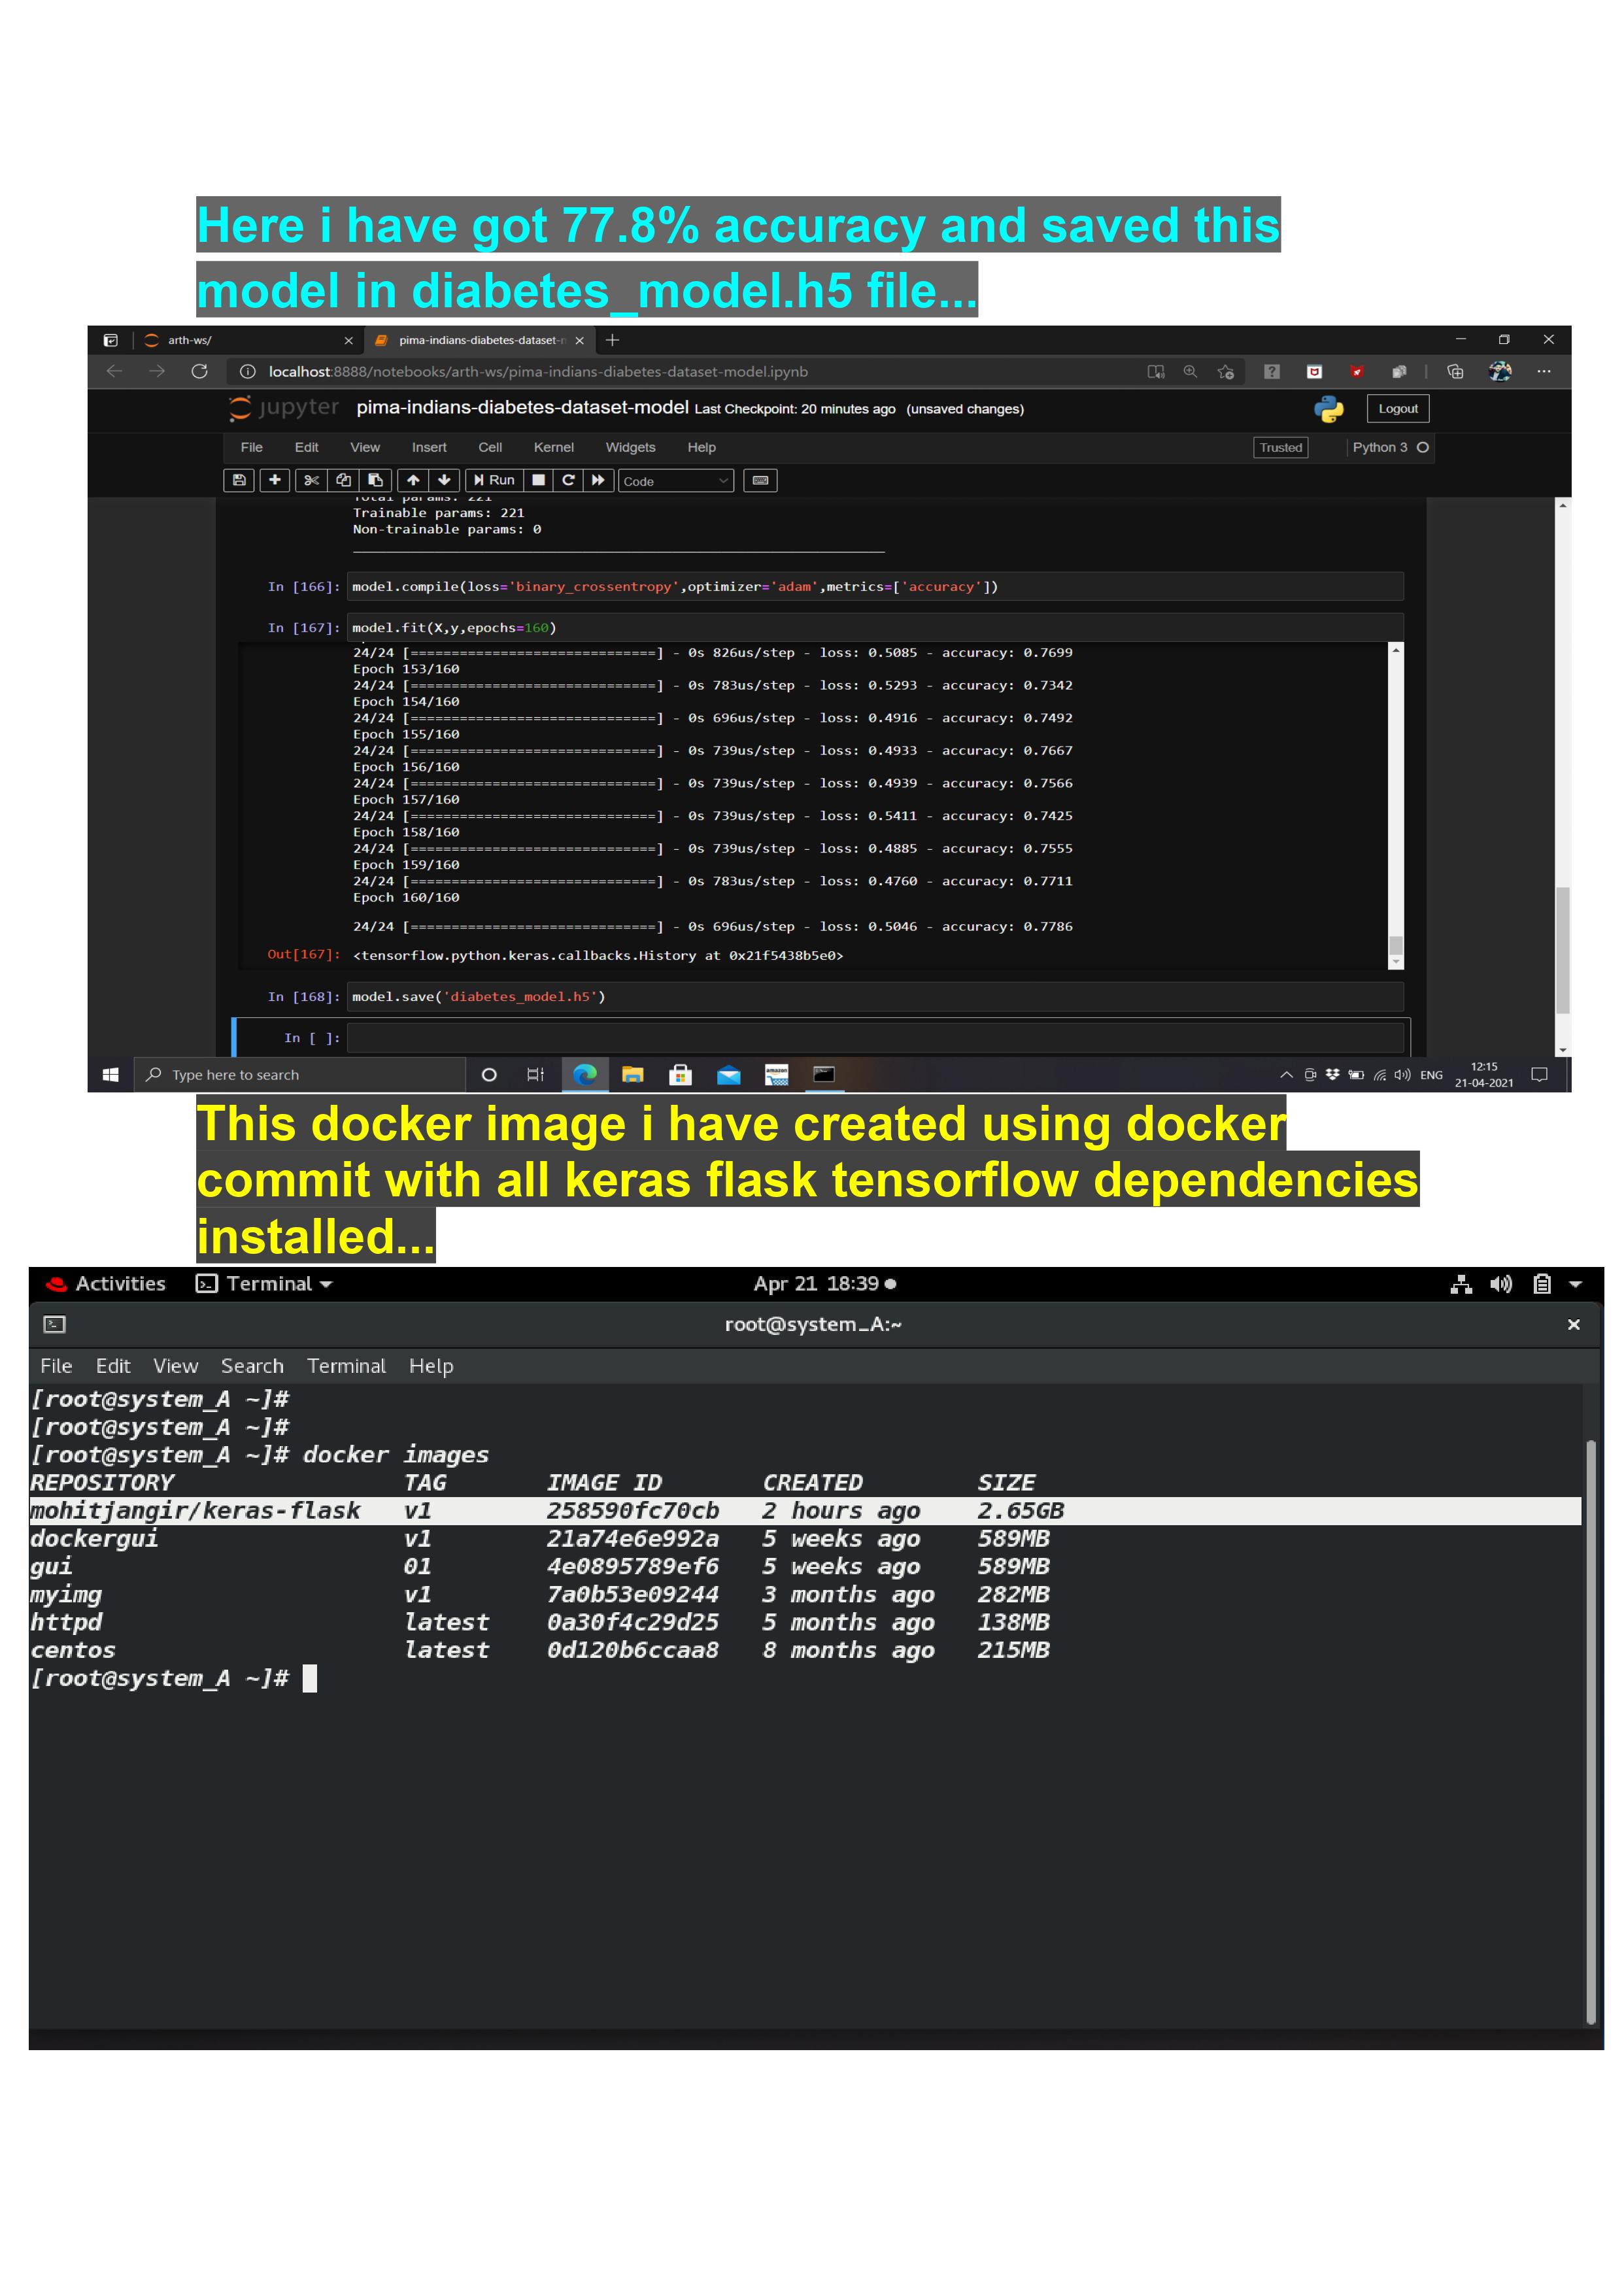This screenshot has height=2294, width=1624.
Task: Open the Kernel menu in Jupyter
Action: pyautogui.click(x=553, y=447)
